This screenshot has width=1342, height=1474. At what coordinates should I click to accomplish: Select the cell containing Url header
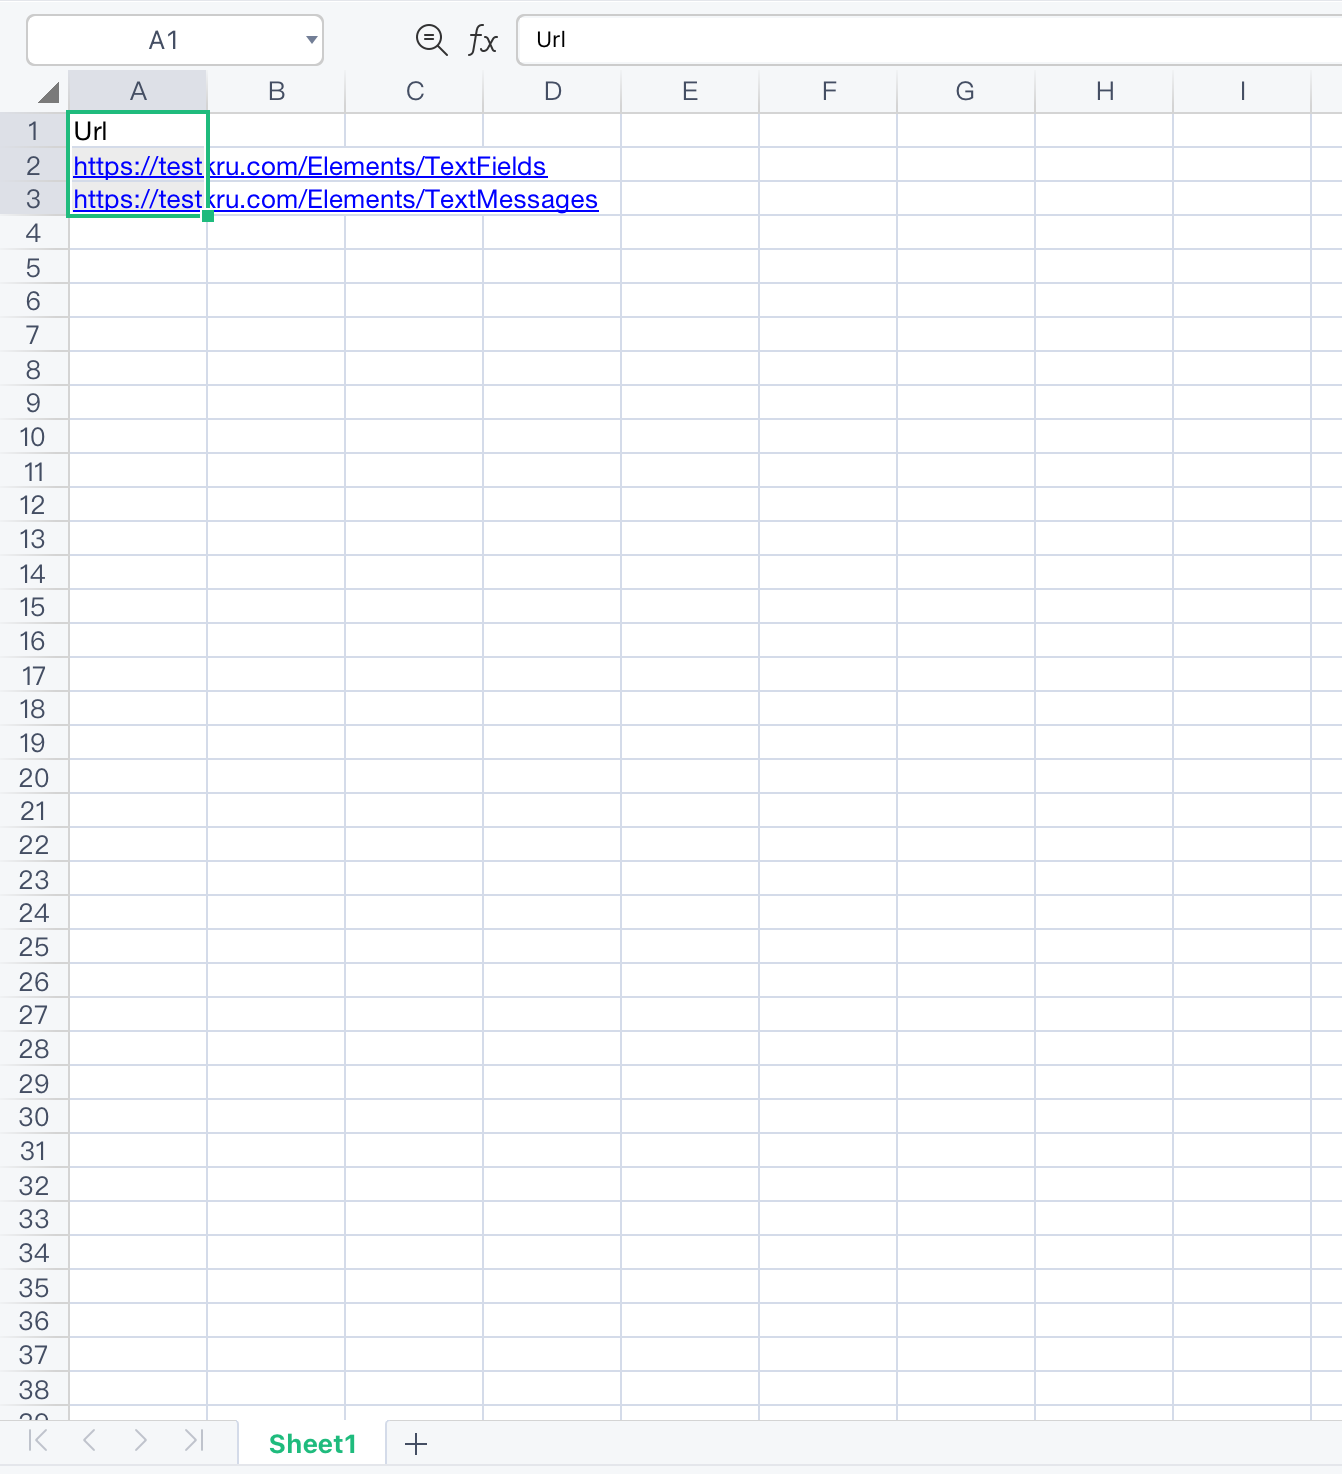(137, 130)
